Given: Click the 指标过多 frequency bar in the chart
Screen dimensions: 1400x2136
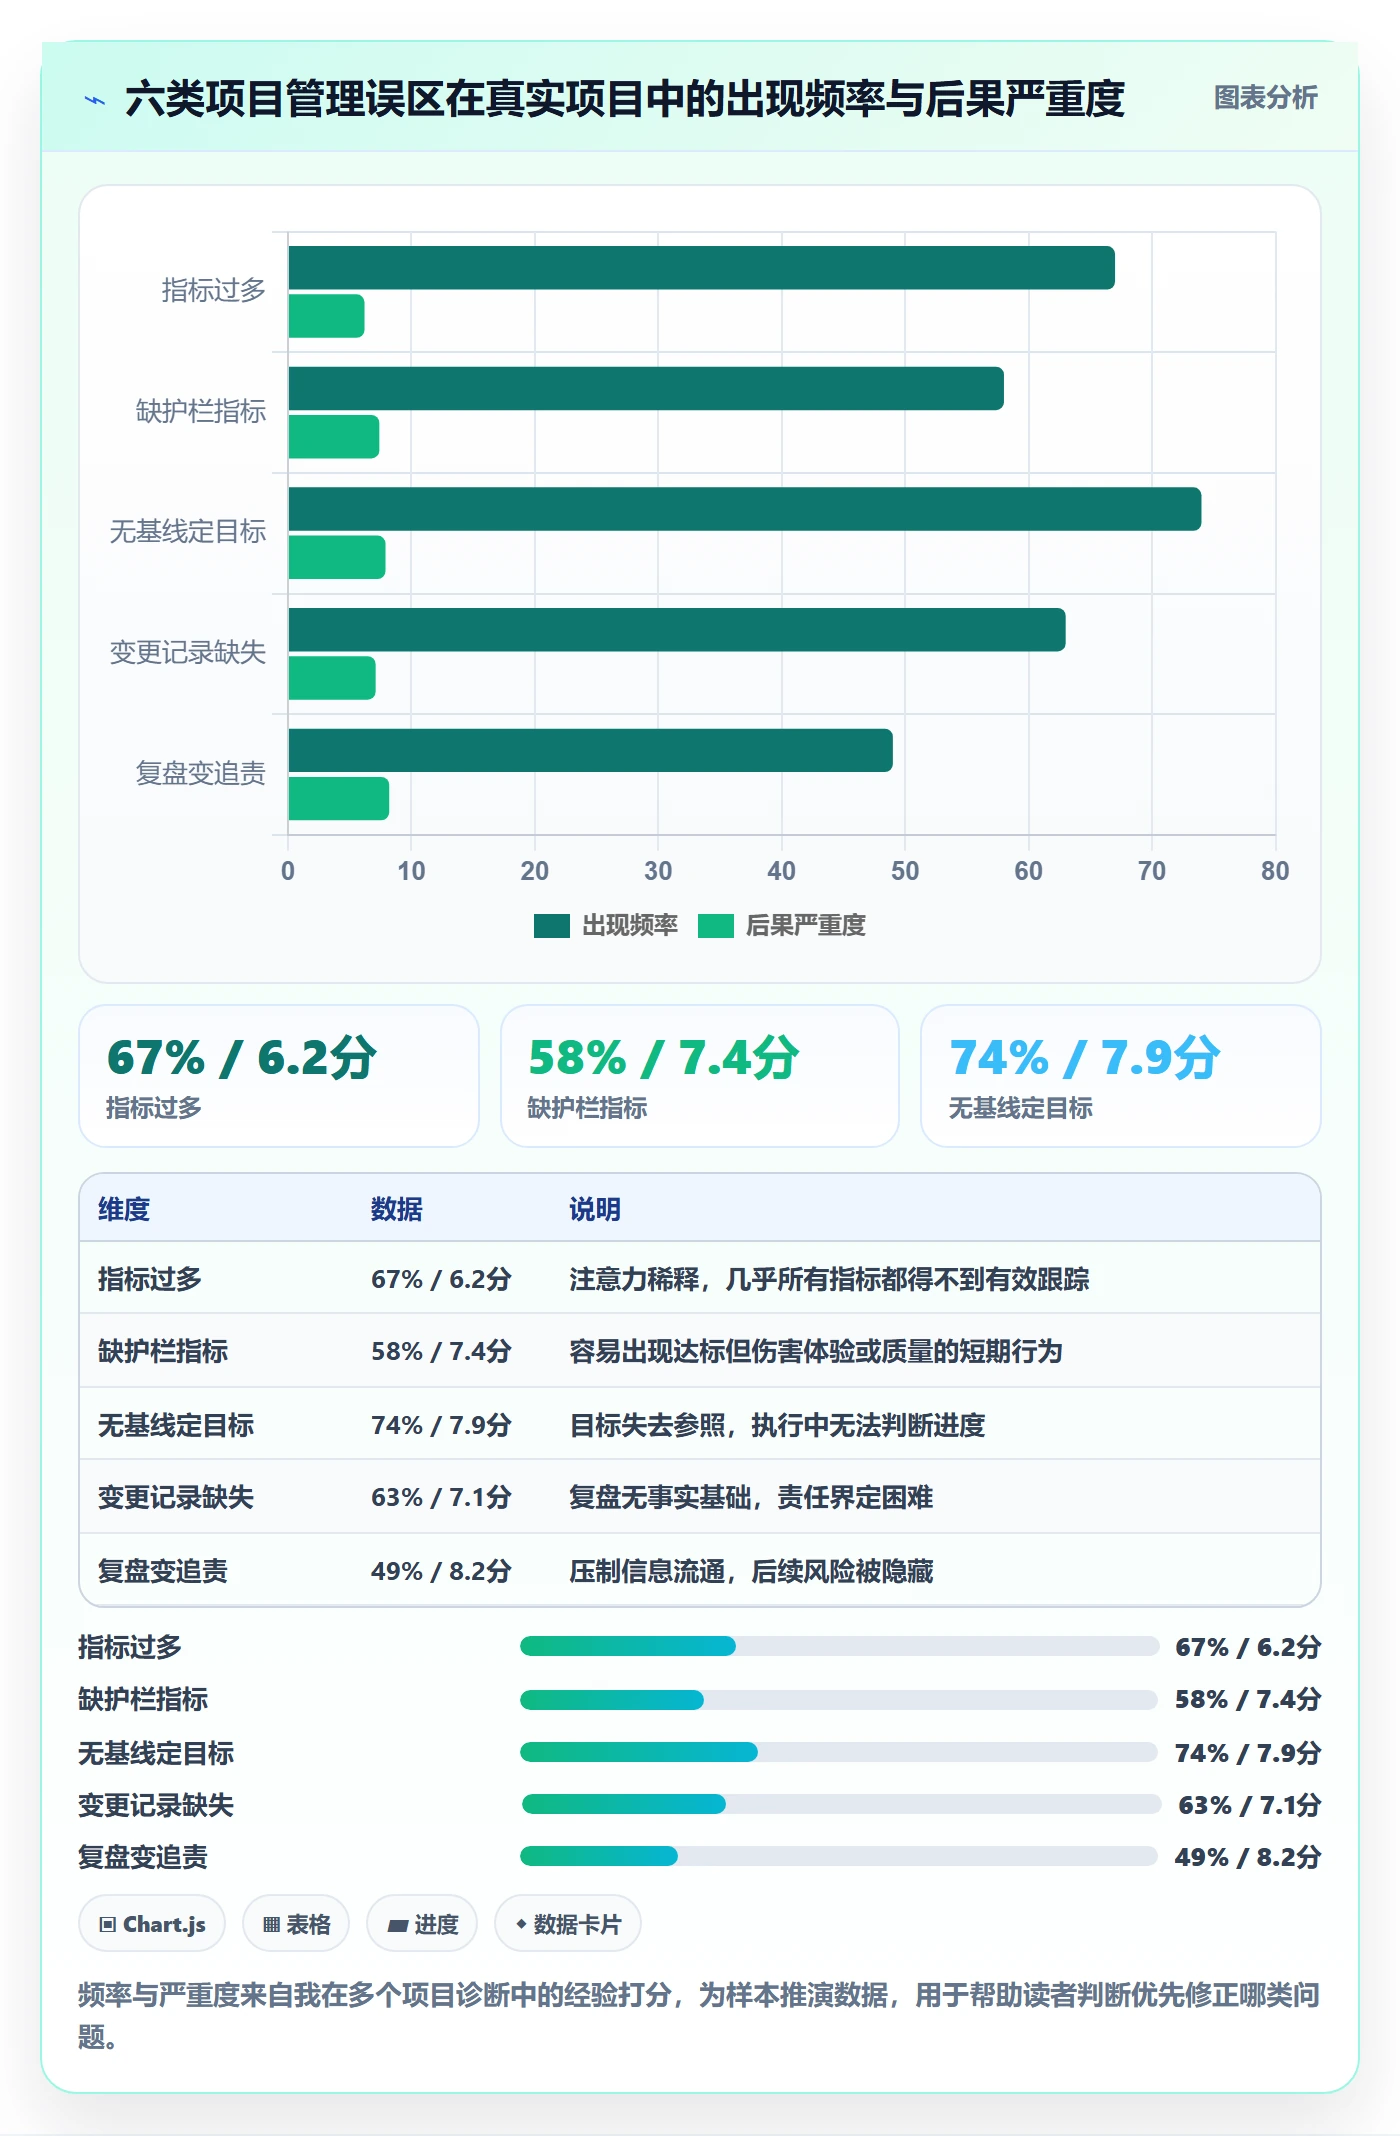Looking at the screenshot, I should (701, 268).
